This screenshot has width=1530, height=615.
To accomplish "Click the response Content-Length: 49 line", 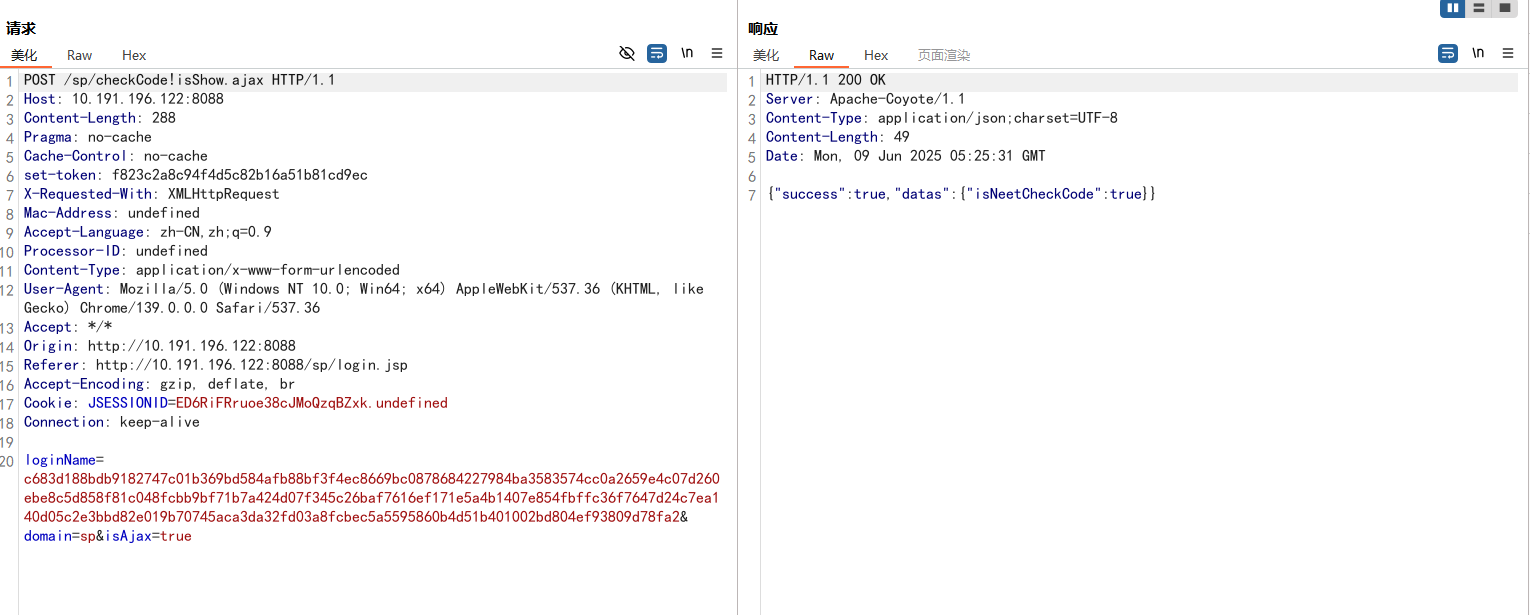I will click(838, 137).
